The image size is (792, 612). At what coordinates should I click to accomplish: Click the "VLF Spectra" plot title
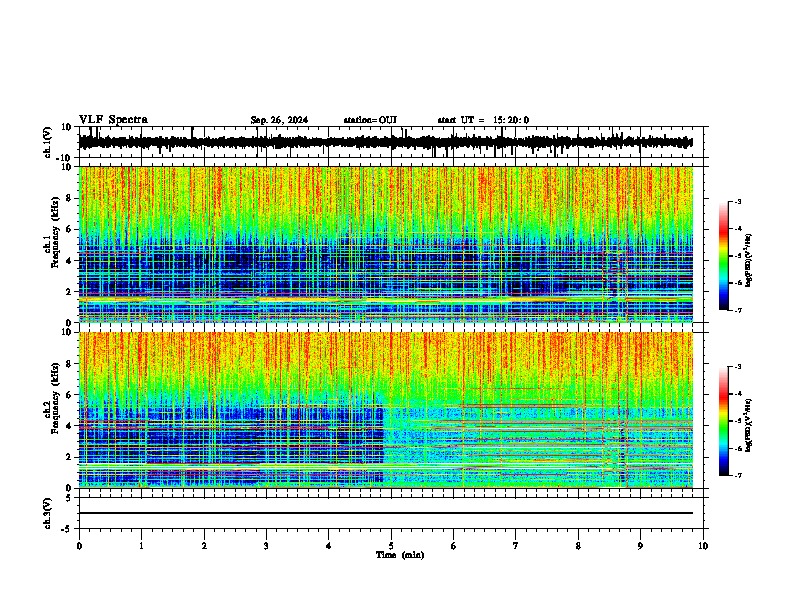(x=113, y=120)
